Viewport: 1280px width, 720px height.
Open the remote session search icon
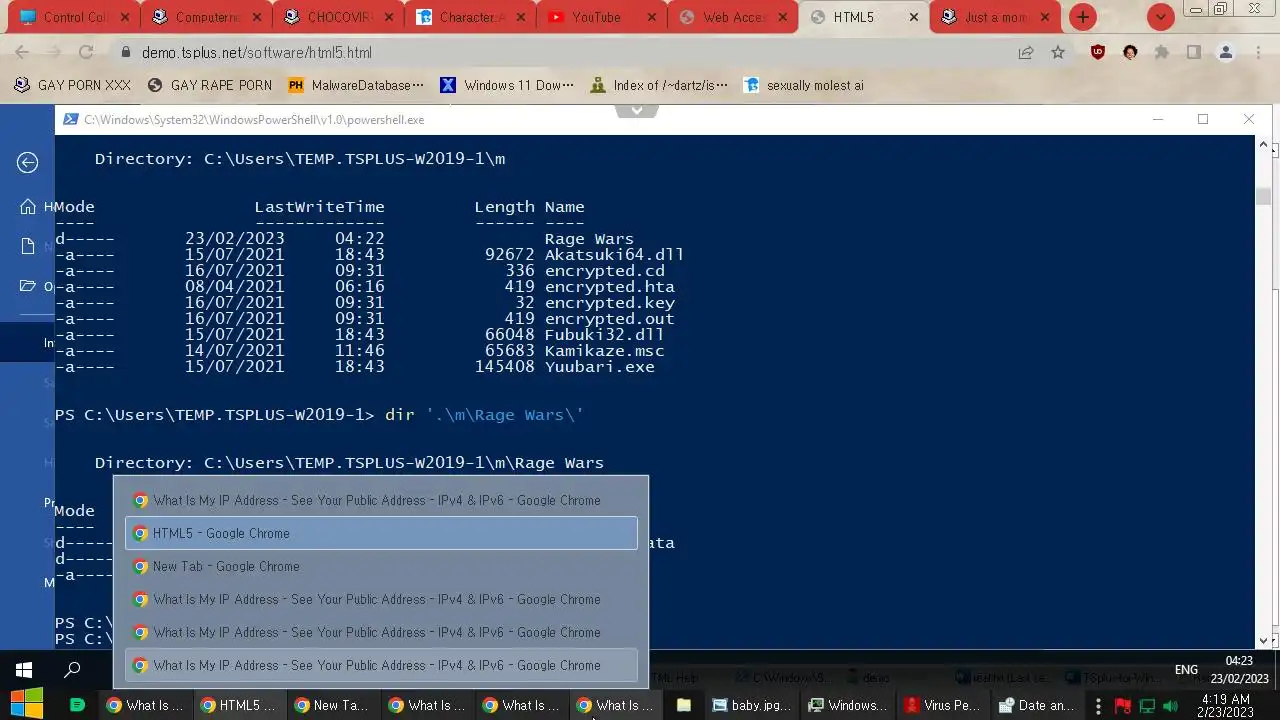coord(73,670)
